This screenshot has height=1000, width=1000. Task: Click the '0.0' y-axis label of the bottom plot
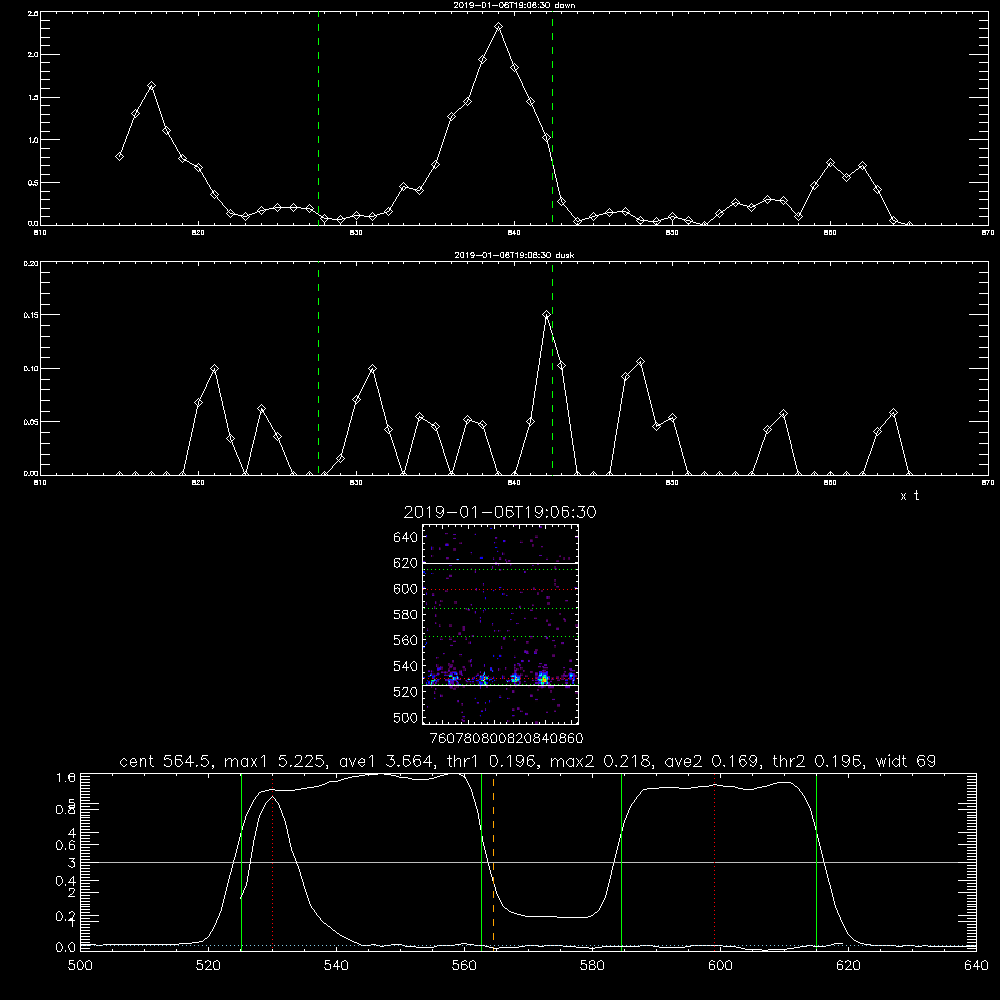(66, 948)
